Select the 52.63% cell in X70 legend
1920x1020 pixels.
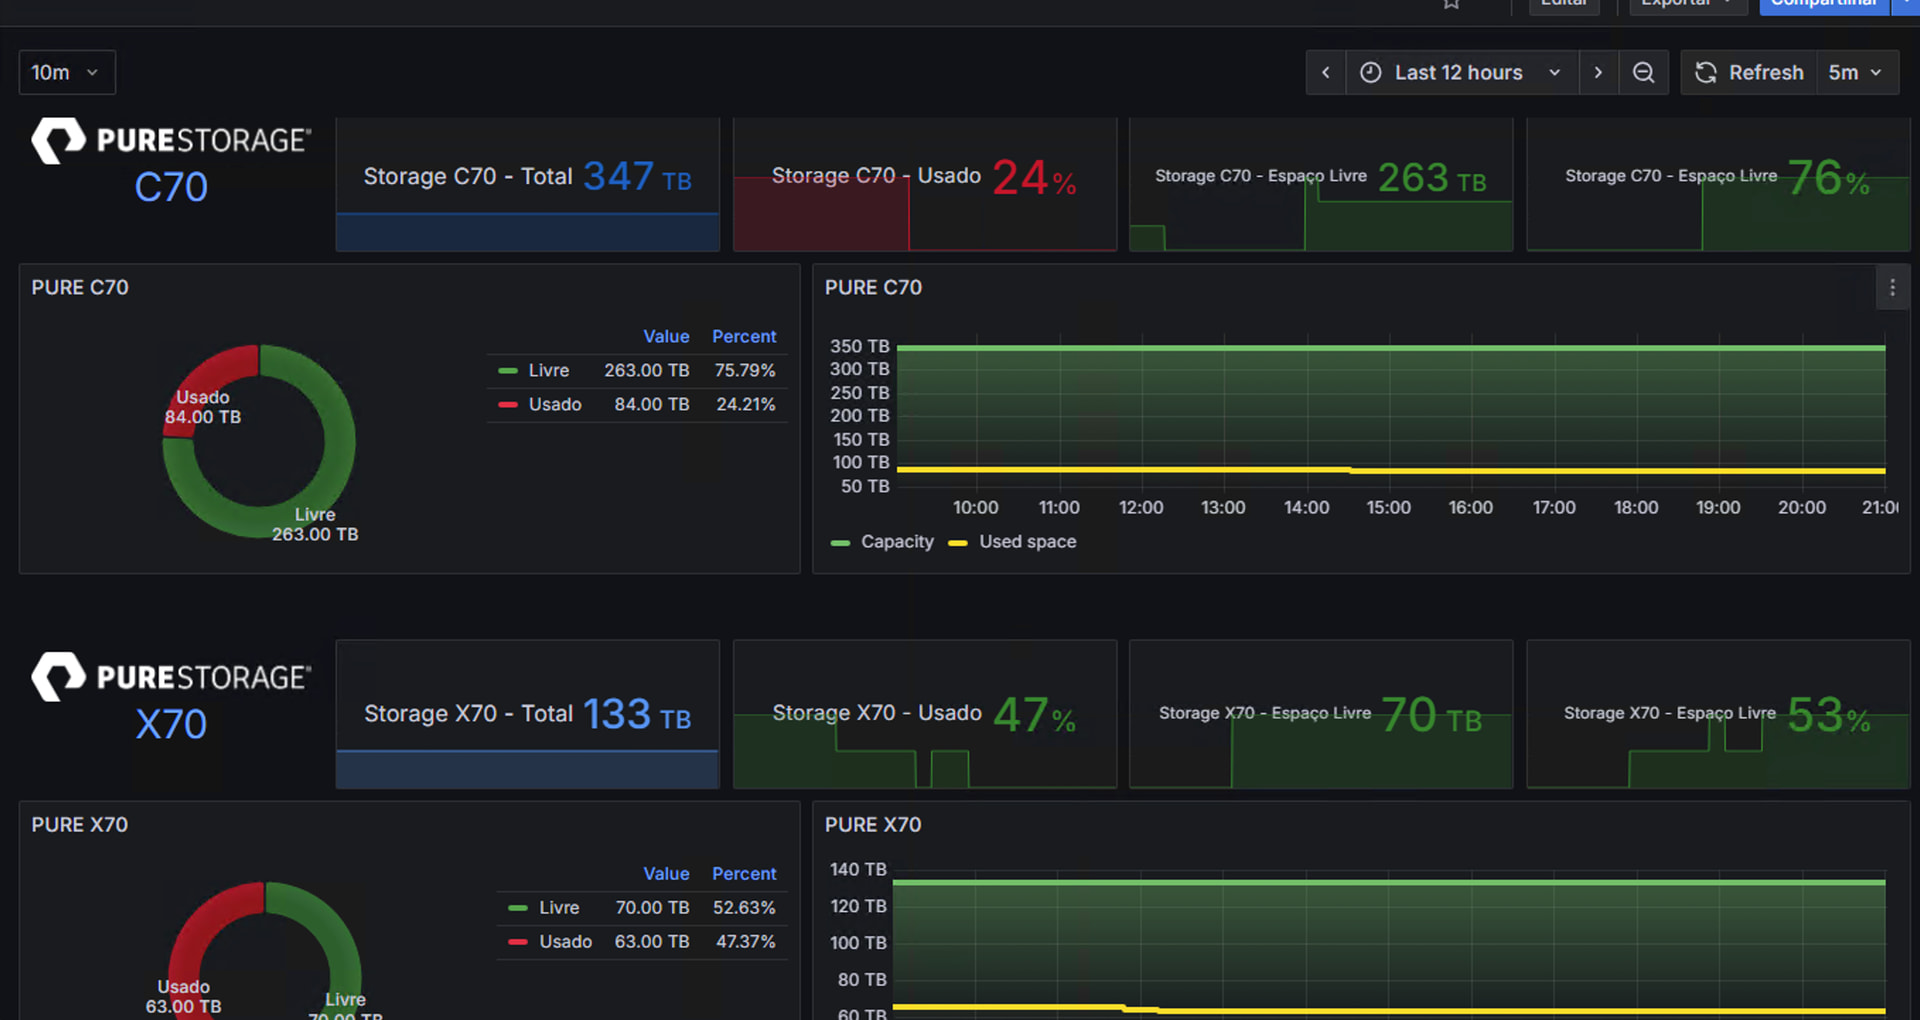(x=744, y=908)
